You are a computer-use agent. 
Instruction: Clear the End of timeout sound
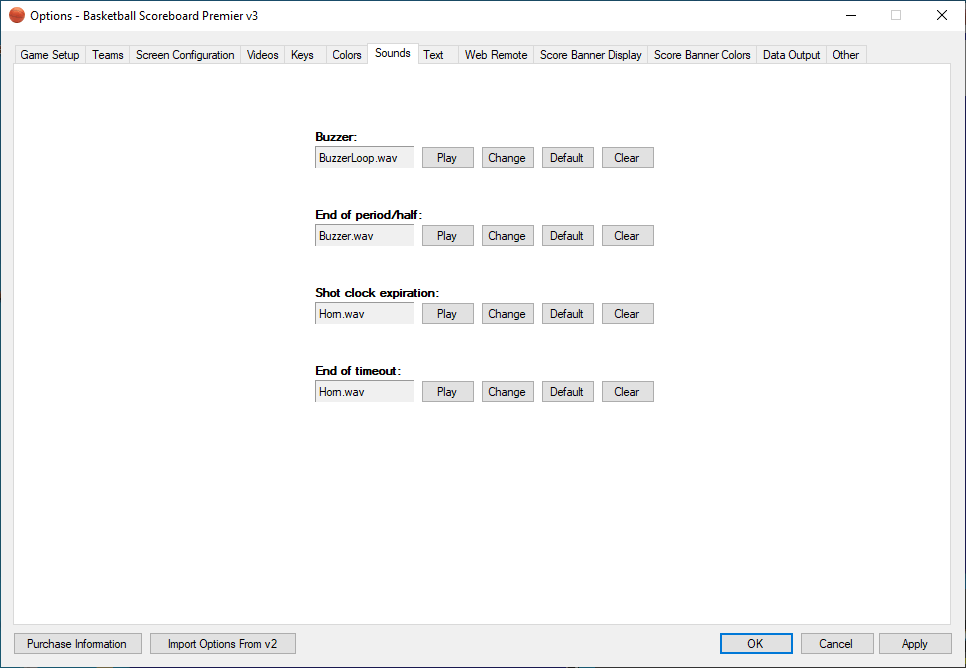click(627, 392)
